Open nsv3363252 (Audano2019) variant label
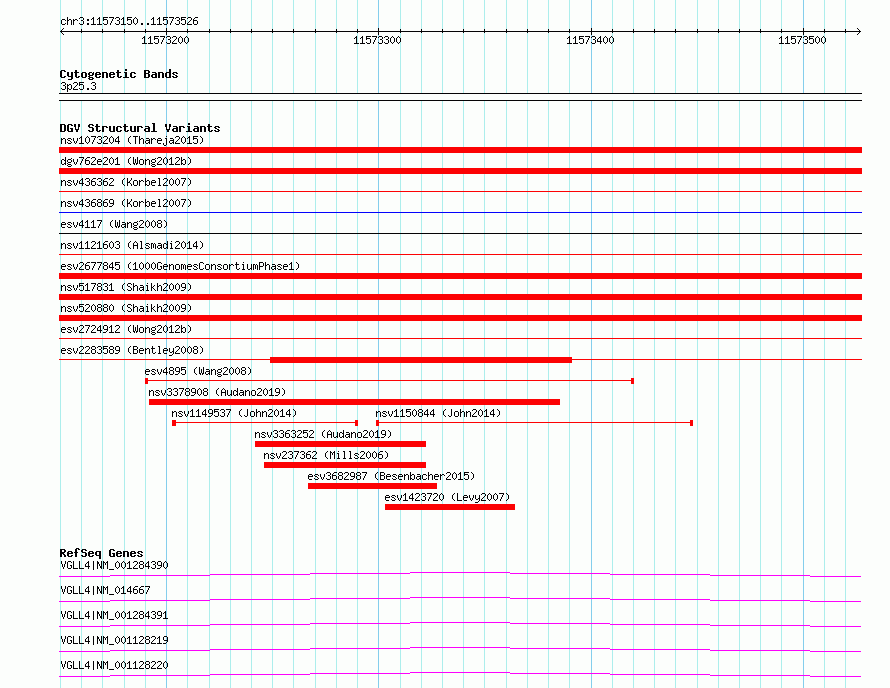The height and width of the screenshot is (688, 890). [x=323, y=434]
